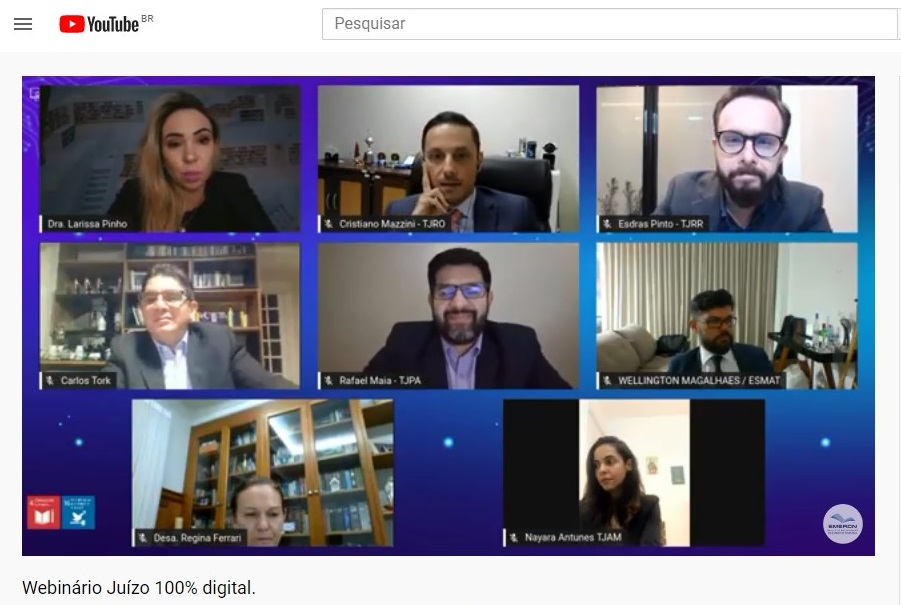Click the Cristiano Mazzini - TJRO video tile
The image size is (901, 605).
(x=448, y=159)
